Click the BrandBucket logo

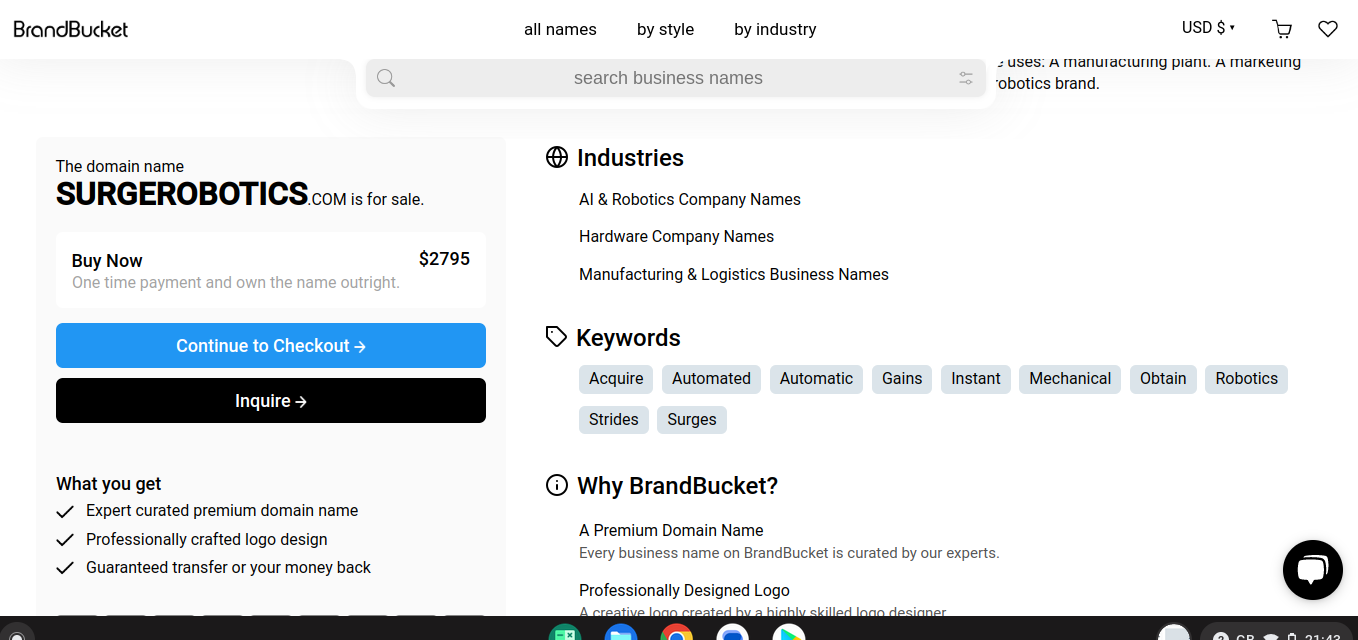71,29
